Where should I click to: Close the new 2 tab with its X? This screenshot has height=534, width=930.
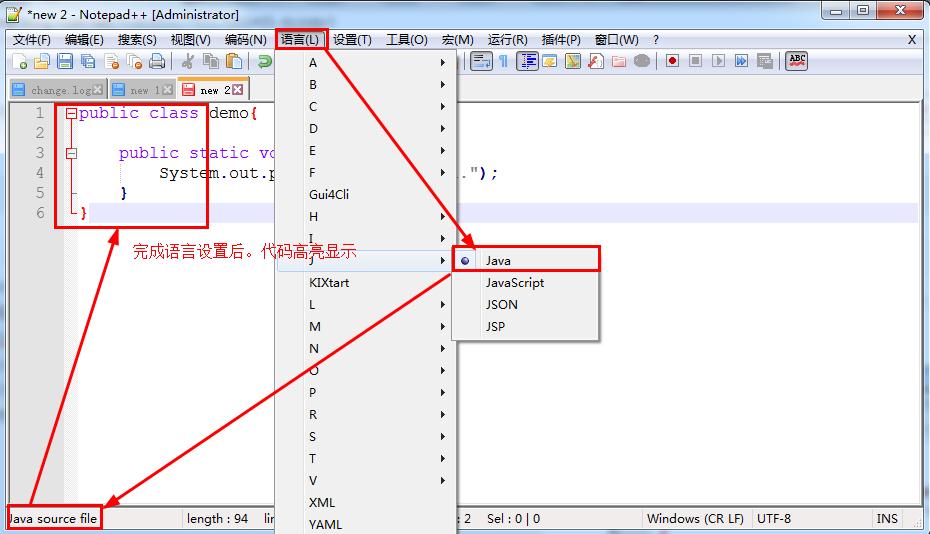pyautogui.click(x=237, y=90)
